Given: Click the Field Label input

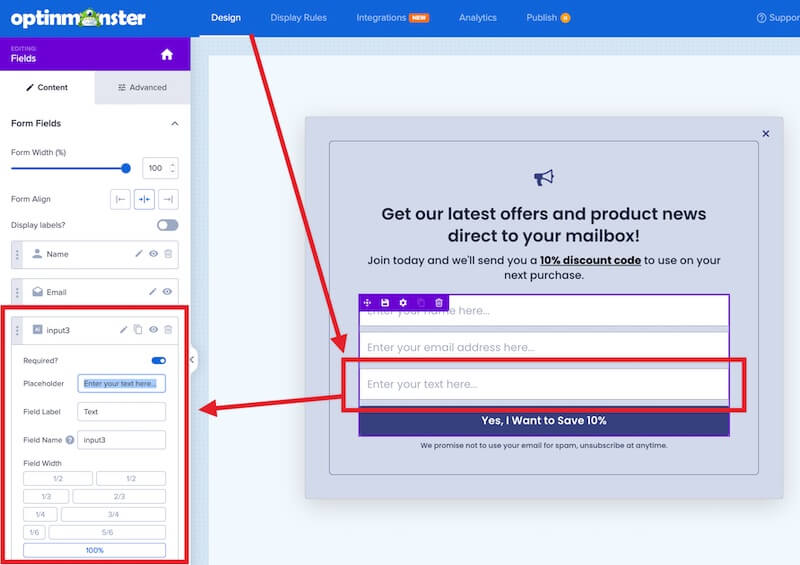Looking at the screenshot, I should tap(121, 411).
